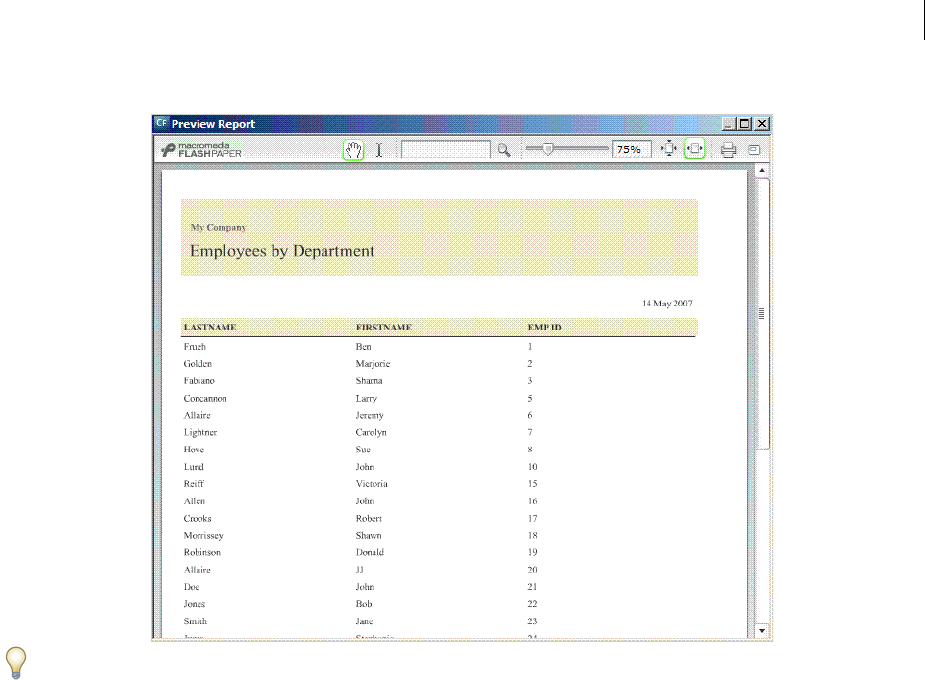This screenshot has width=925, height=680.
Task: Click the Macromedia FlashPaper logo
Action: click(202, 150)
